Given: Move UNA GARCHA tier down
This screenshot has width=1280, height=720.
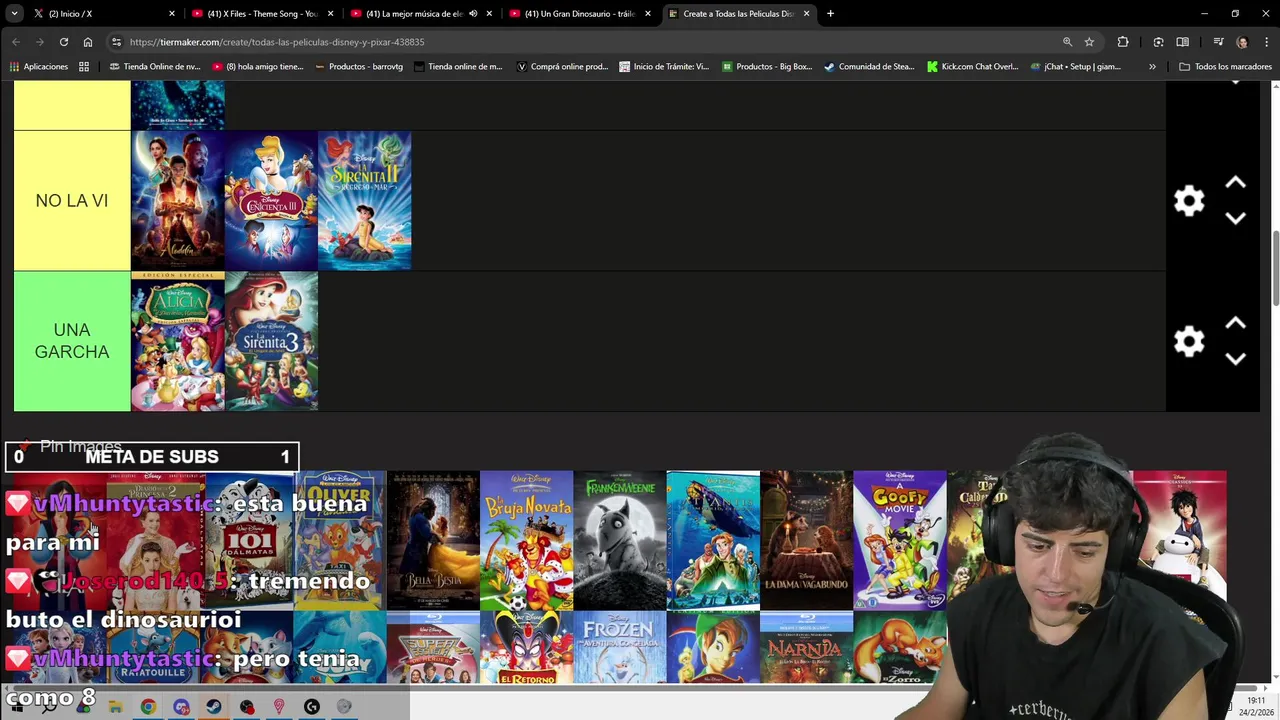Looking at the screenshot, I should coord(1235,359).
